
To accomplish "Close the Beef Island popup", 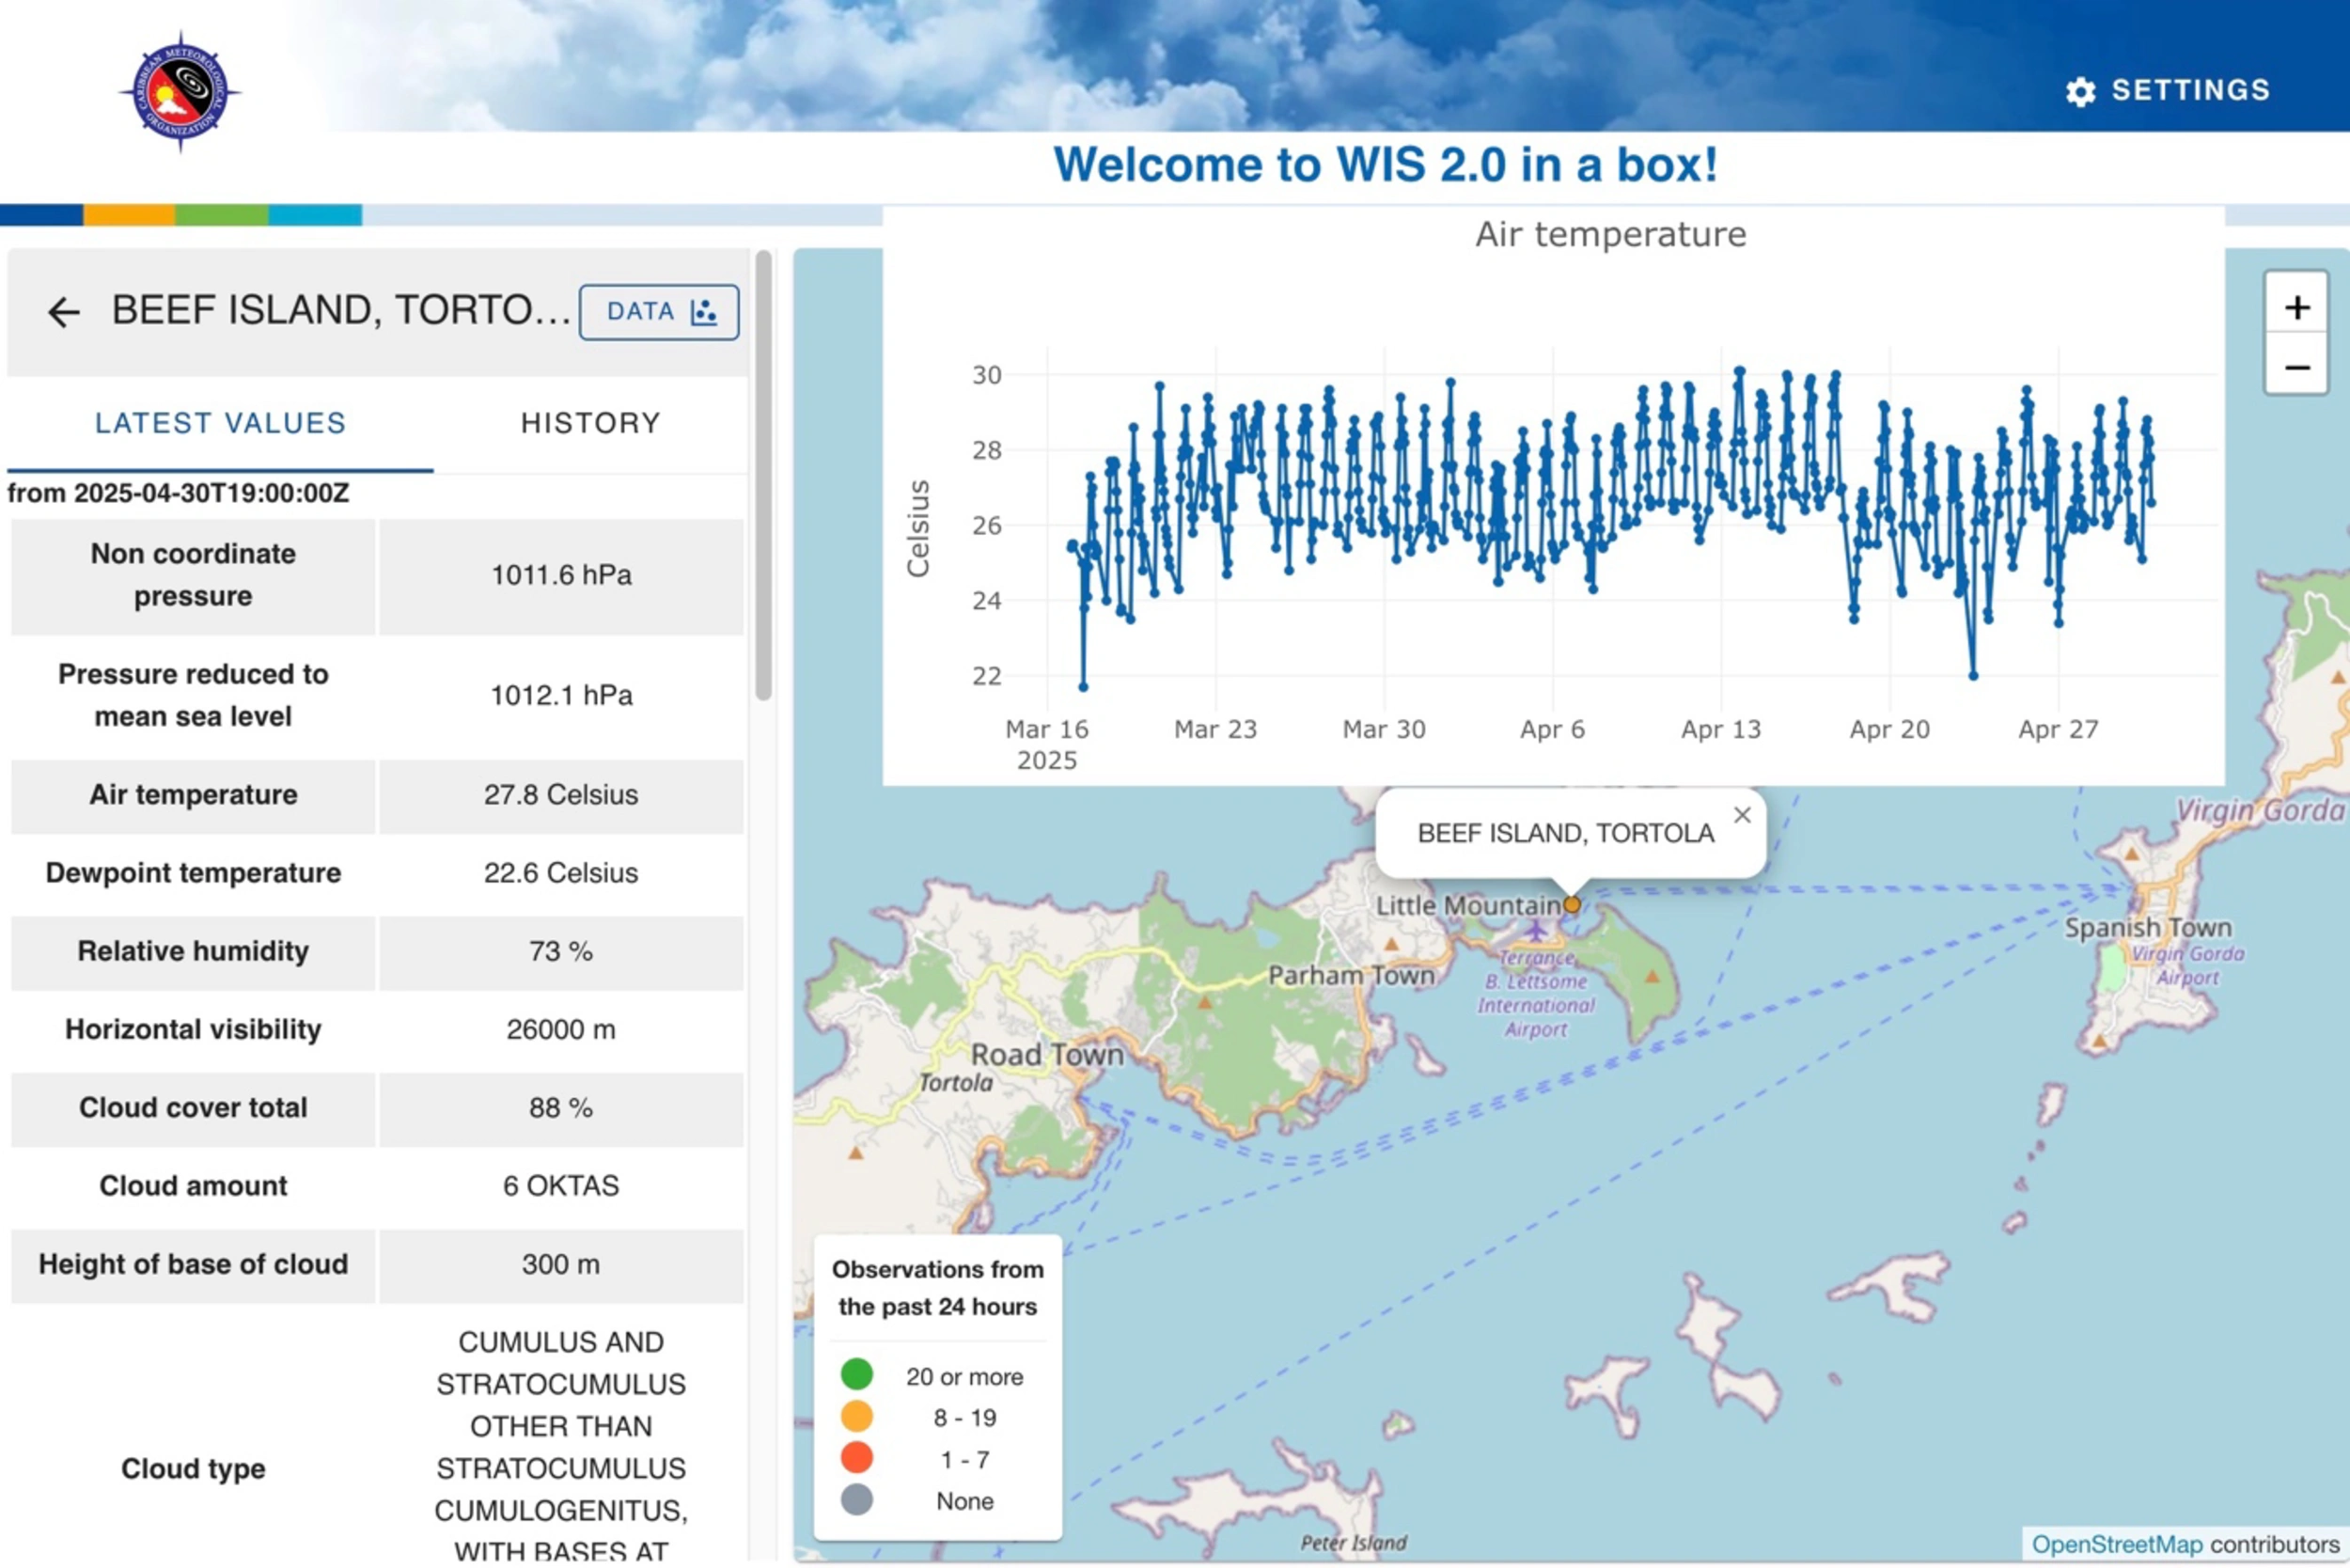I will pyautogui.click(x=1742, y=815).
